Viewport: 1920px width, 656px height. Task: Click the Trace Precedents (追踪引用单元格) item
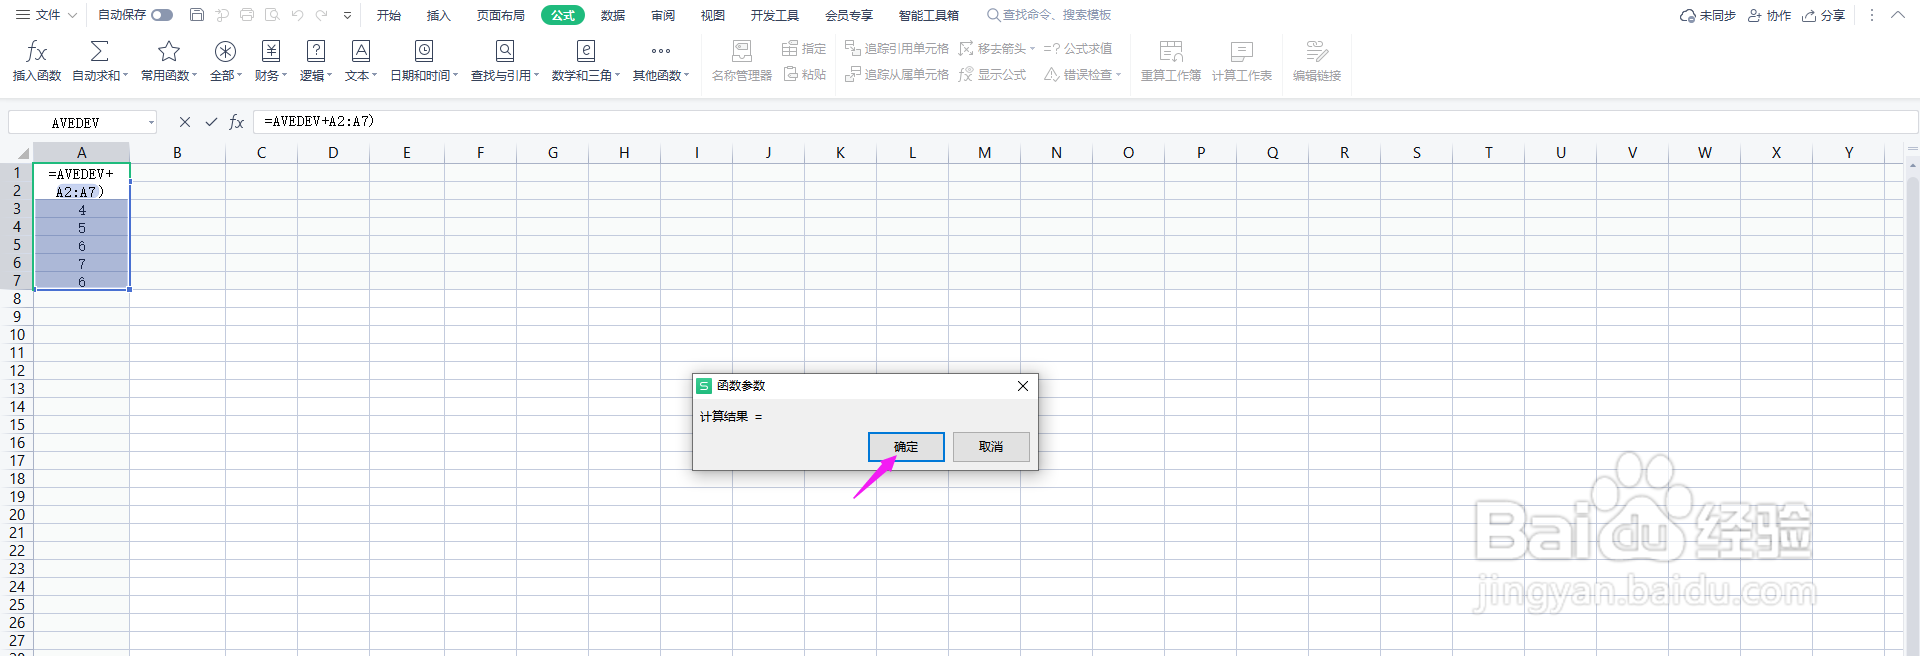tap(897, 48)
